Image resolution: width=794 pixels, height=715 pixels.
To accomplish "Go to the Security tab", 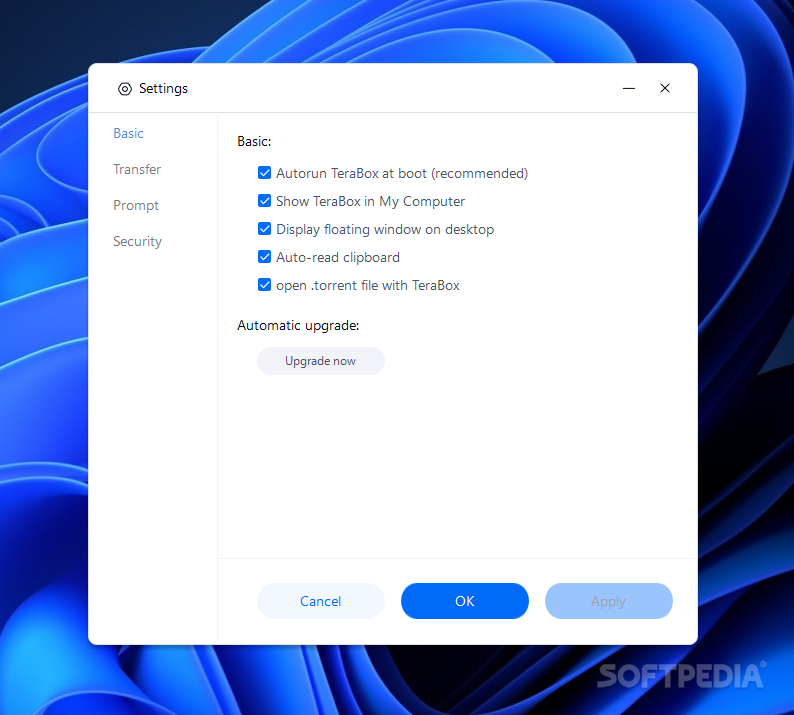I will tap(137, 242).
